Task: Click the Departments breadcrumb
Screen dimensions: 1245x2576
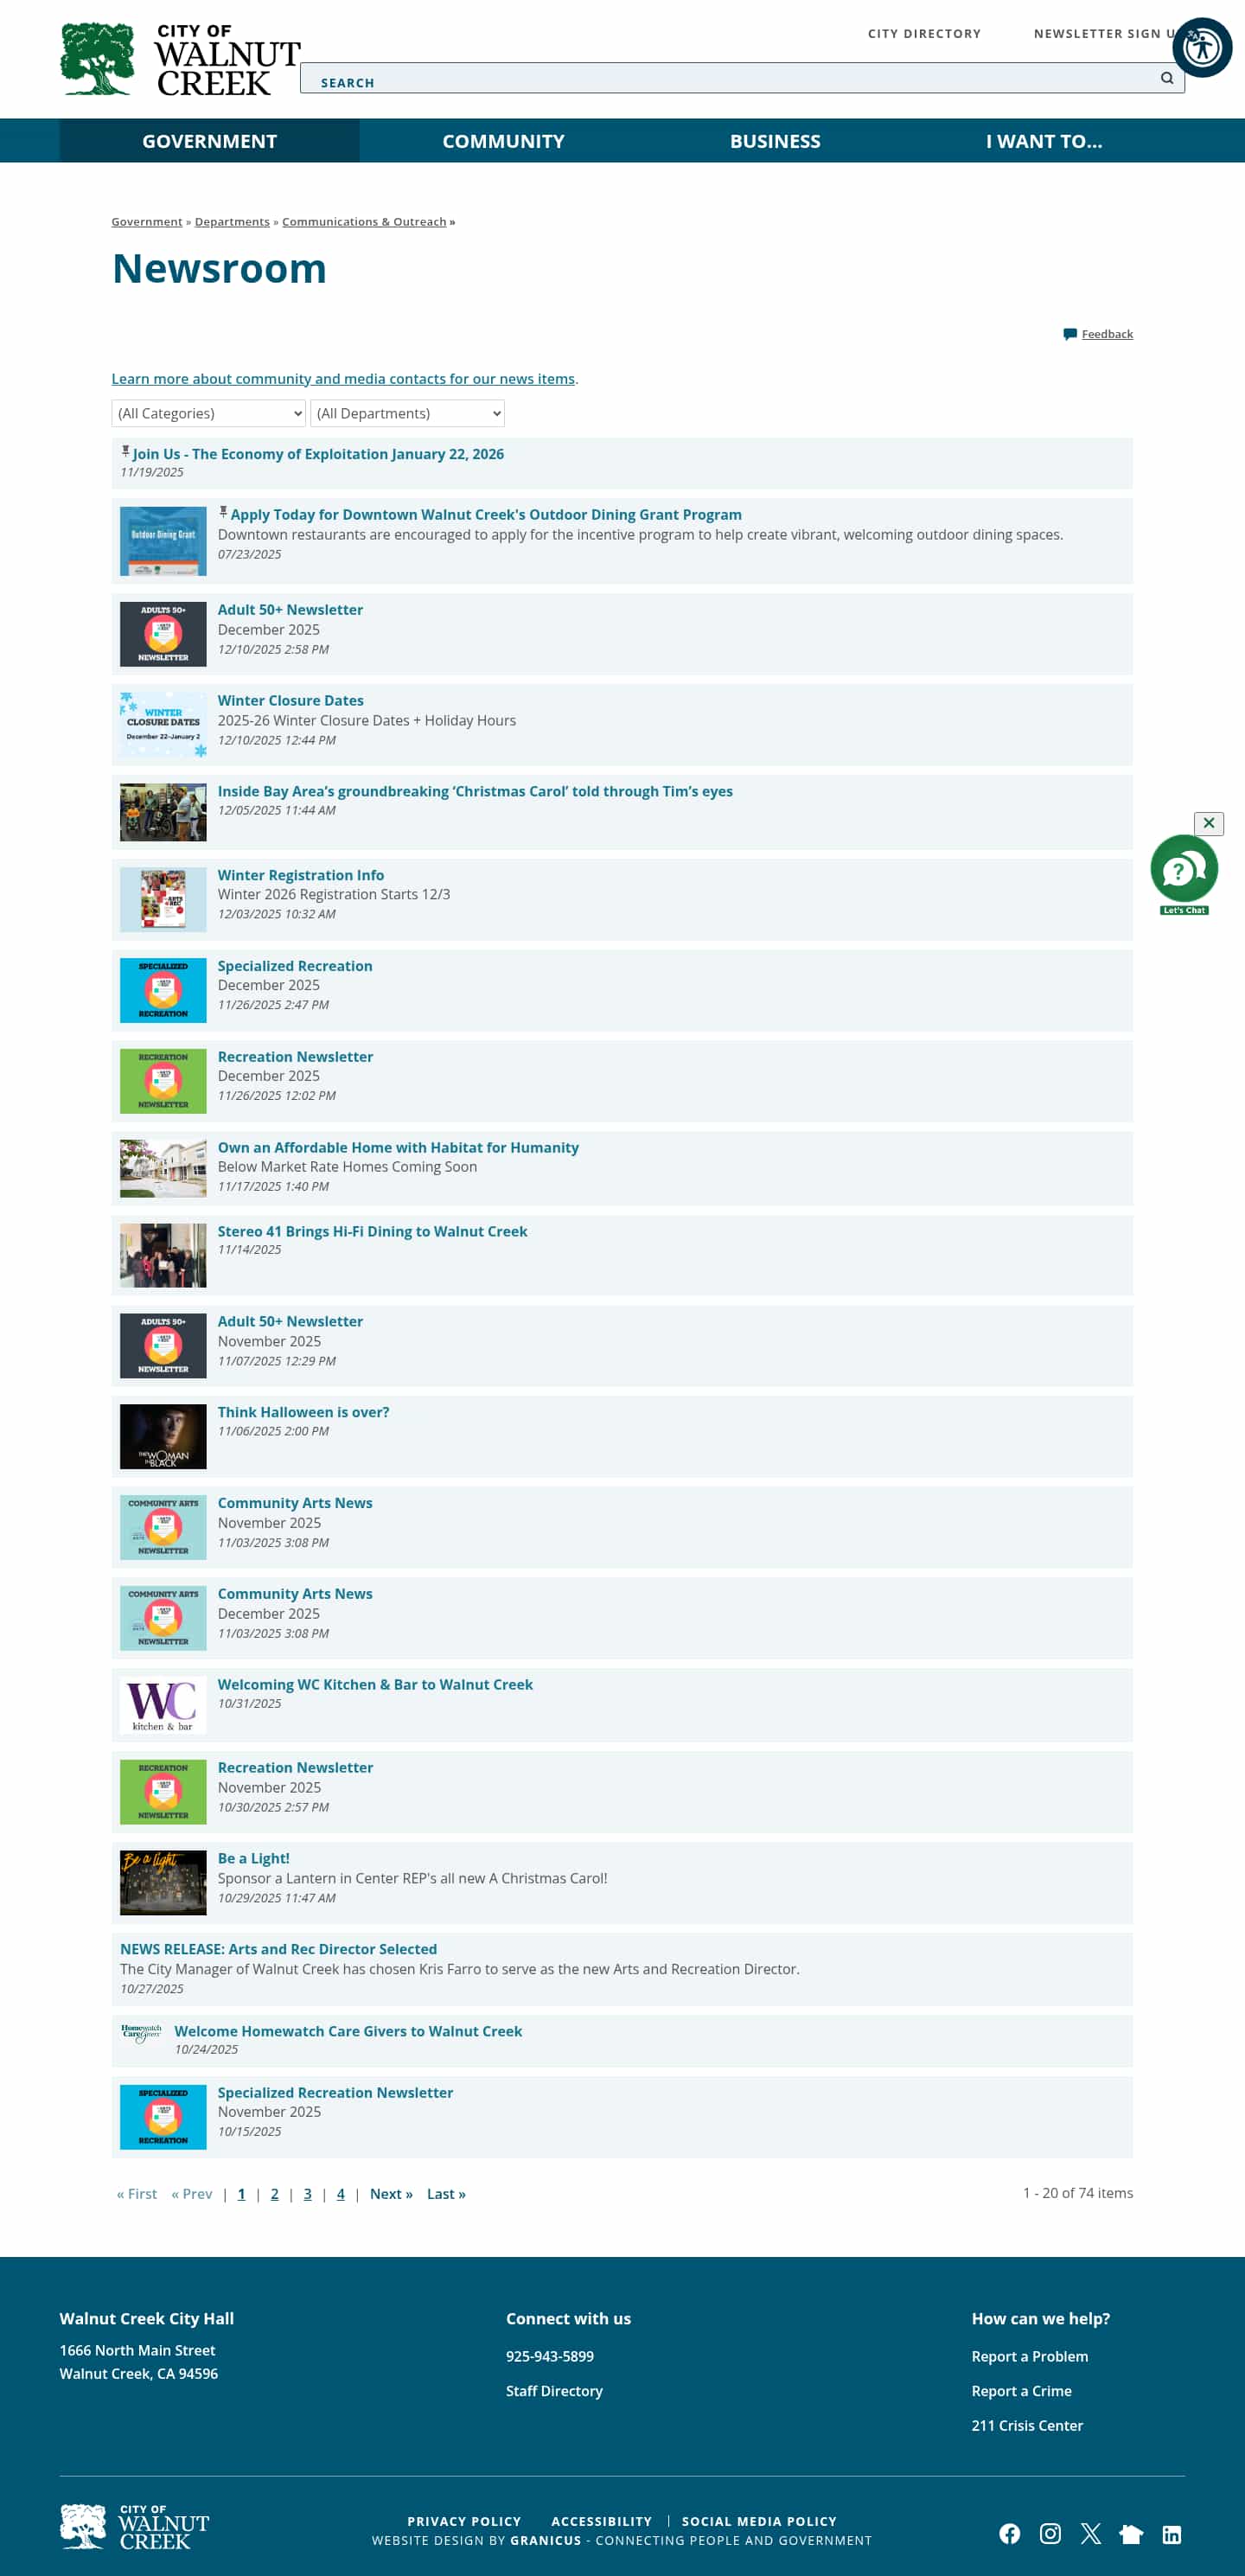Action: coord(232,222)
